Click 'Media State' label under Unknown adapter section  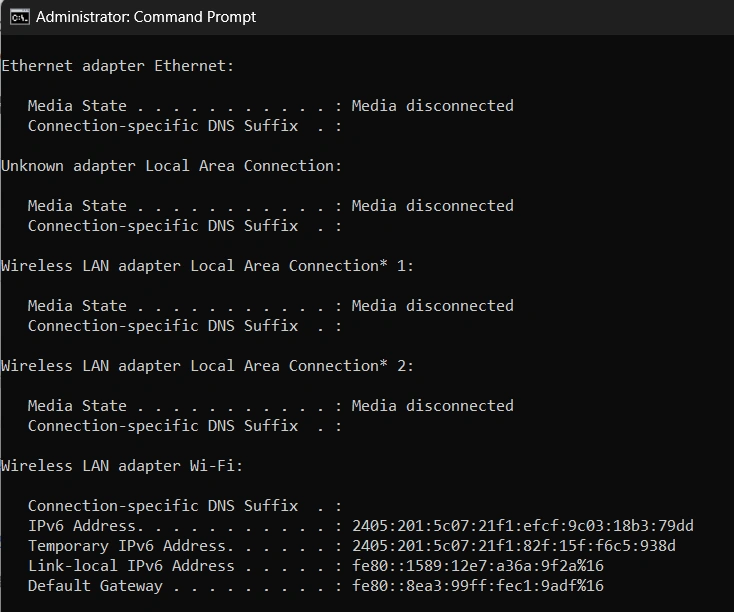tap(77, 206)
